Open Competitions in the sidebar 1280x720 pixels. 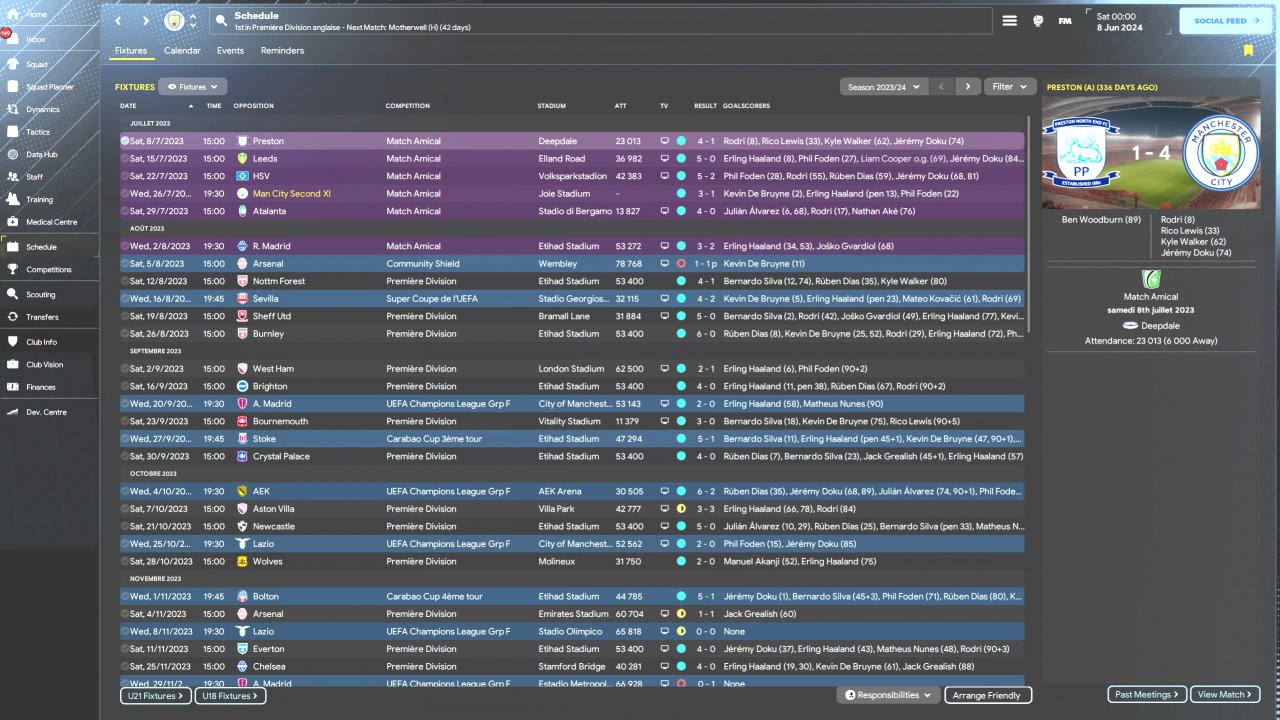[50, 269]
